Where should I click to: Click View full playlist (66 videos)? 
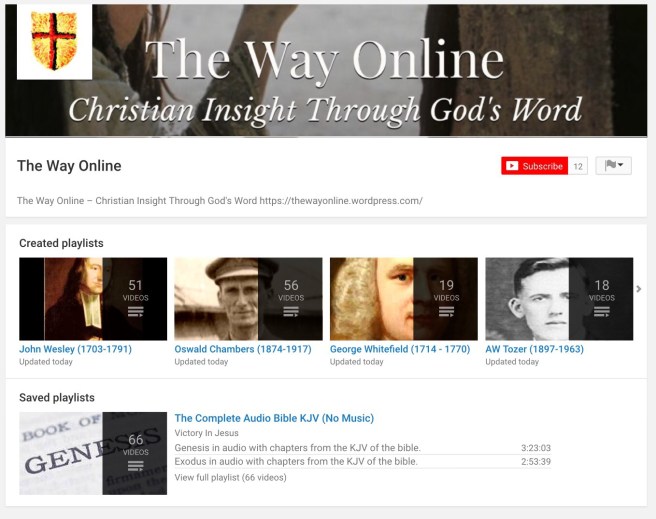coord(230,477)
